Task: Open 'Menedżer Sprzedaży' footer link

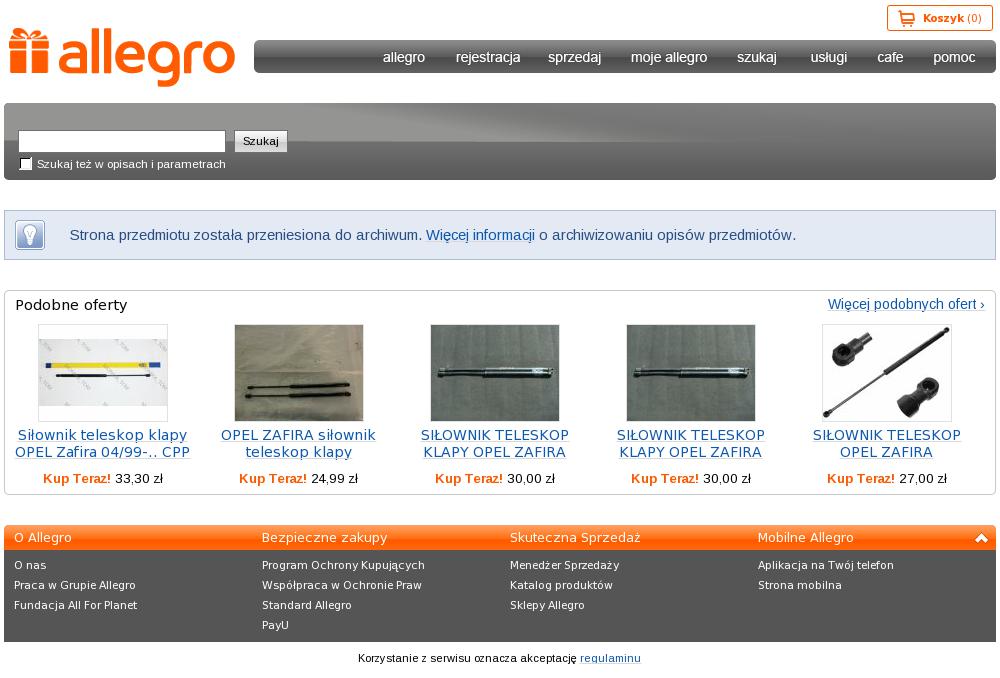Action: 564,565
